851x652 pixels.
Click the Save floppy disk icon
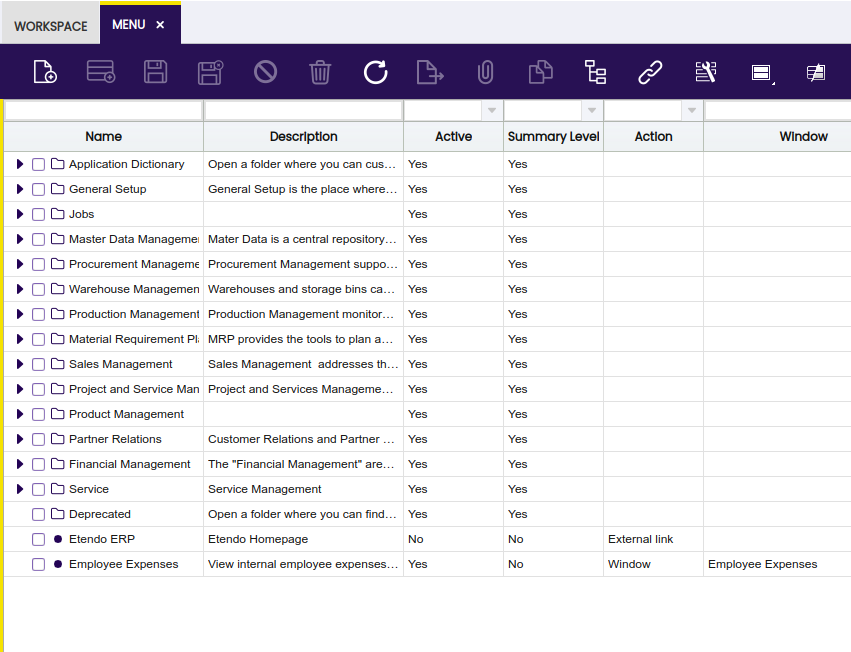coord(156,72)
